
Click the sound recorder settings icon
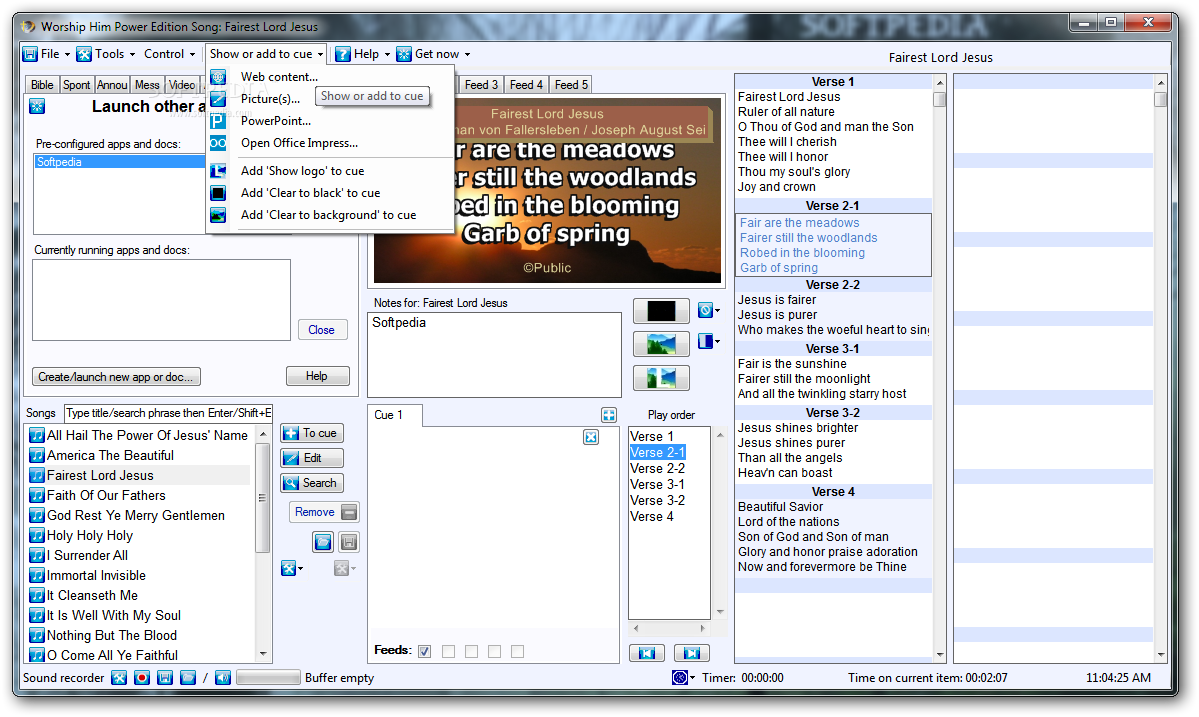119,677
